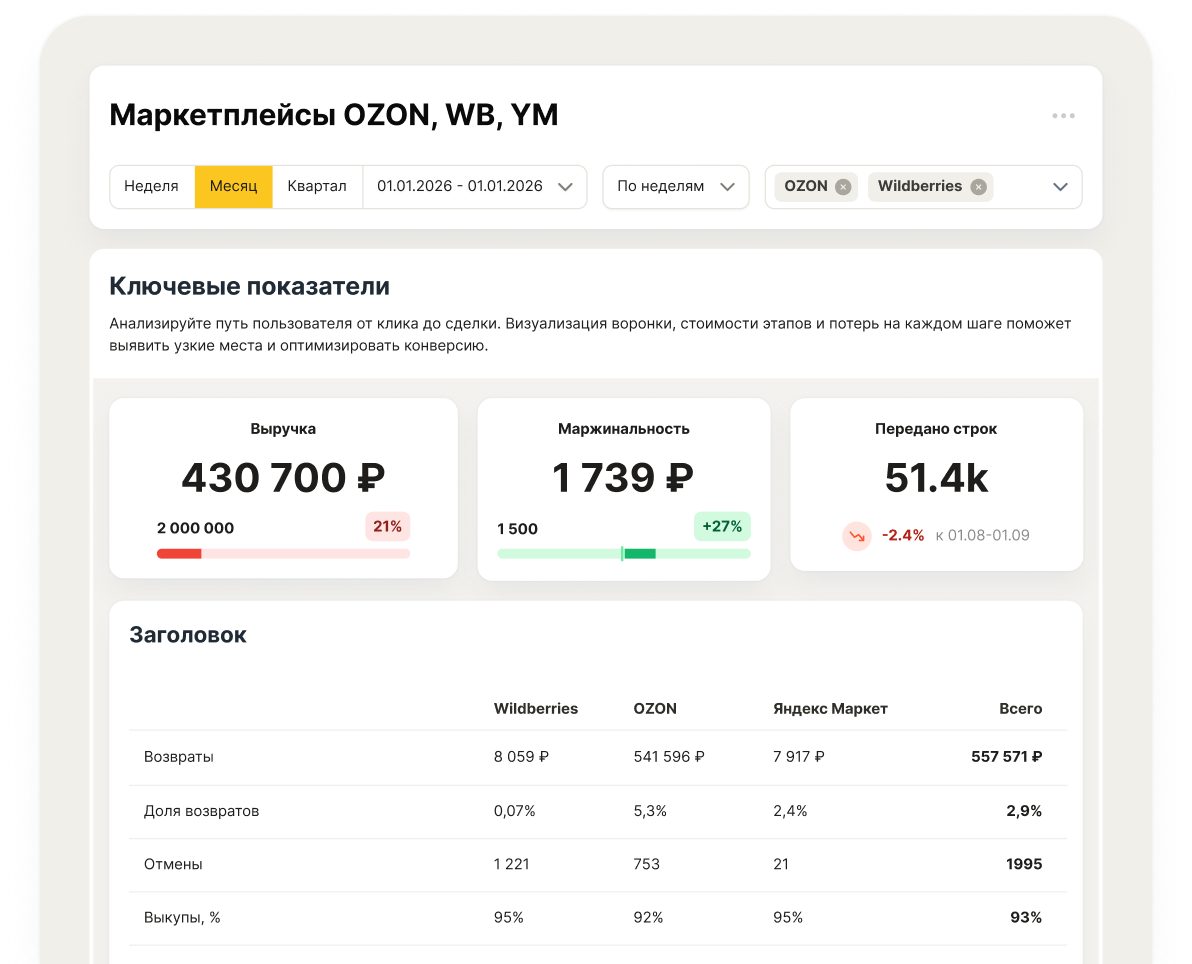The height and width of the screenshot is (964, 1192).
Task: Select the "Квартал" period option
Action: tap(316, 186)
